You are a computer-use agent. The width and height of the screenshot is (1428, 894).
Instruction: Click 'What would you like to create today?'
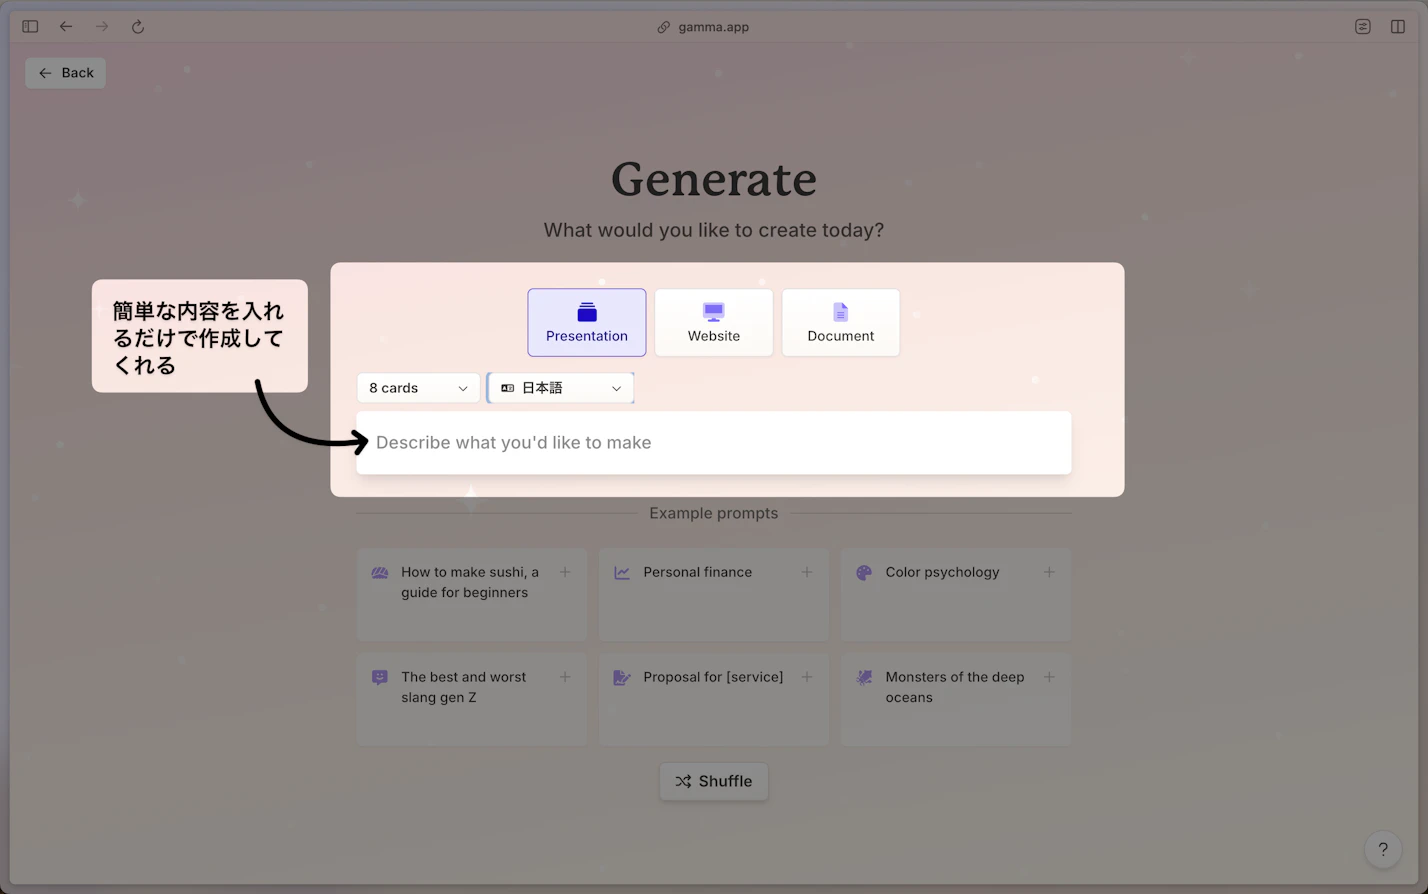[714, 230]
